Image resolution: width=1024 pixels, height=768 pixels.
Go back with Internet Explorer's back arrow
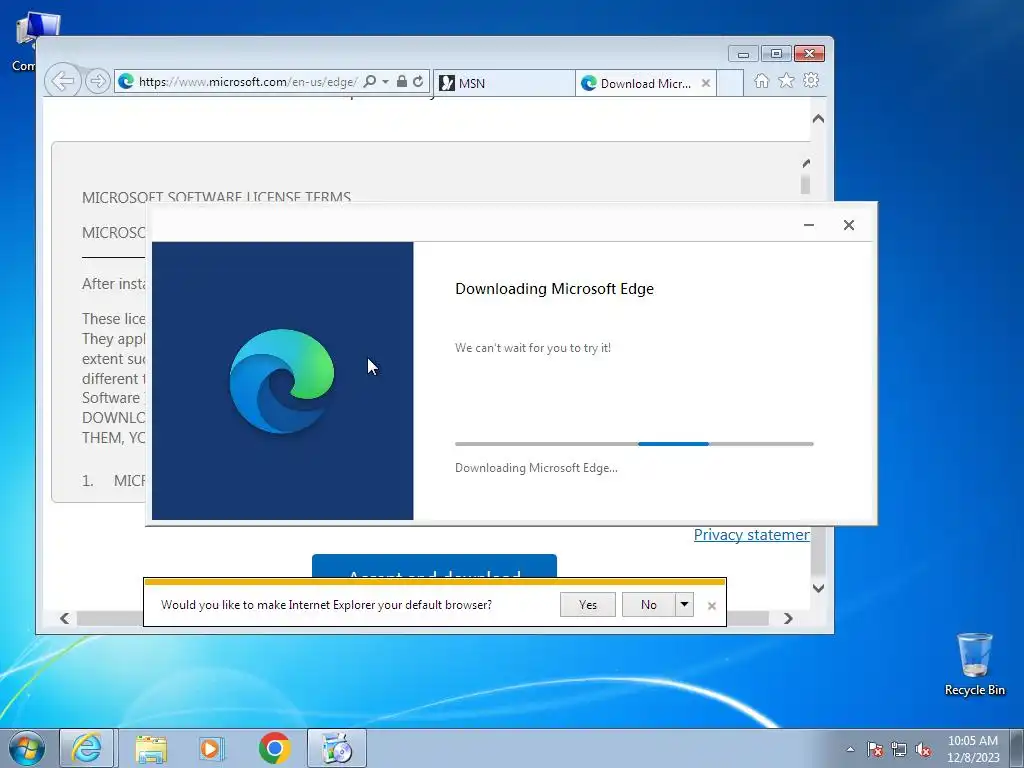[63, 81]
